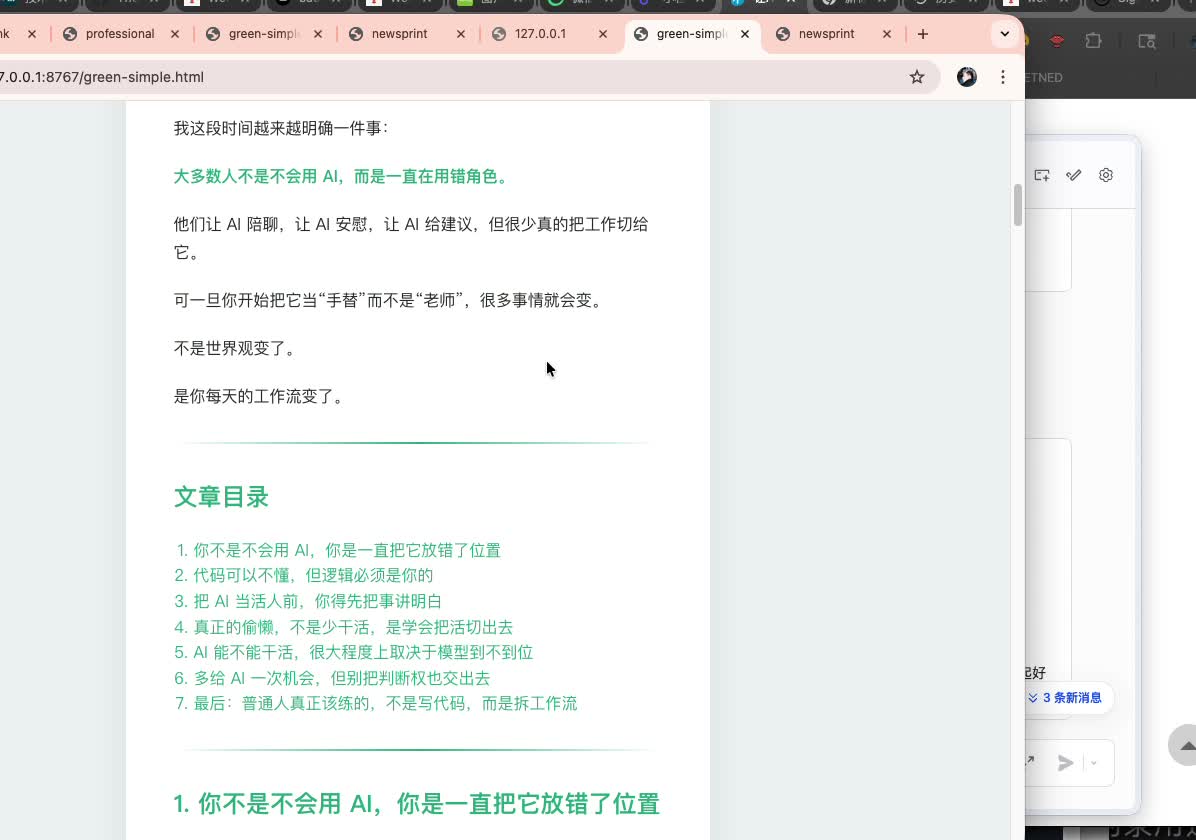
Task: Open settings via the gear icon
Action: 1106,175
